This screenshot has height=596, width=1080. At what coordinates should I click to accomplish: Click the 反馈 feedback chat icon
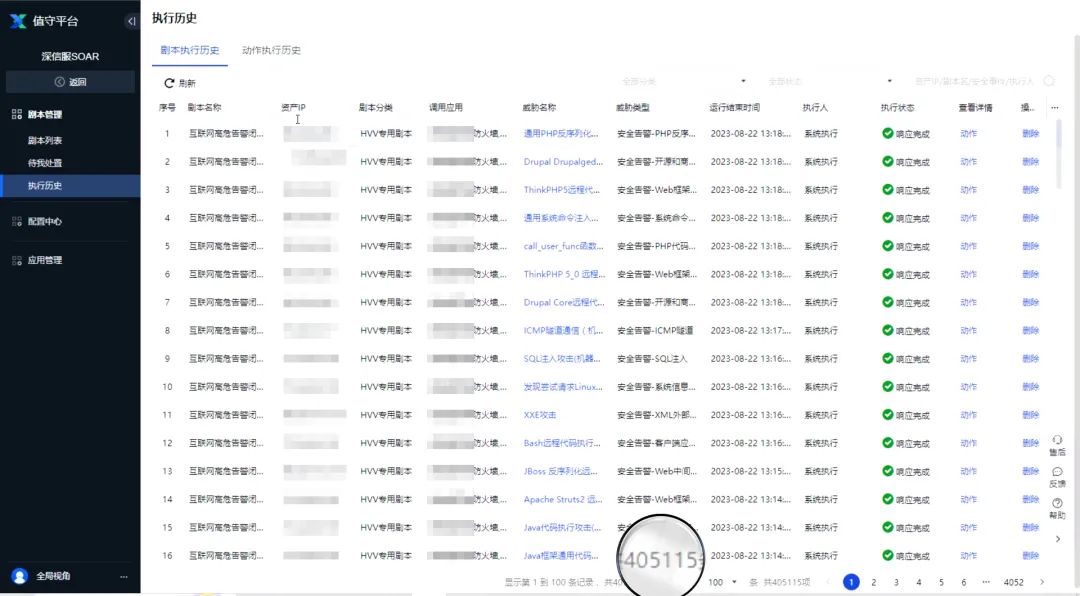tap(1057, 472)
